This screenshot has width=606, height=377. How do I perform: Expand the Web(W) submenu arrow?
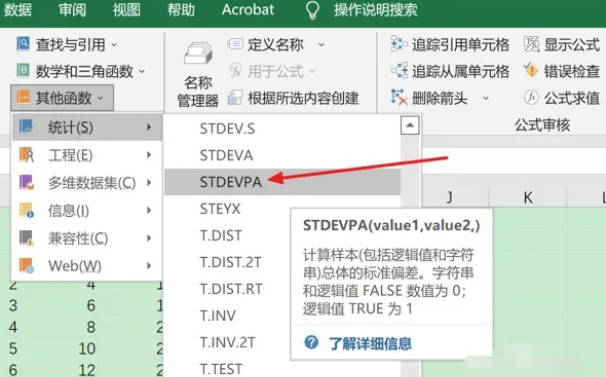[149, 266]
